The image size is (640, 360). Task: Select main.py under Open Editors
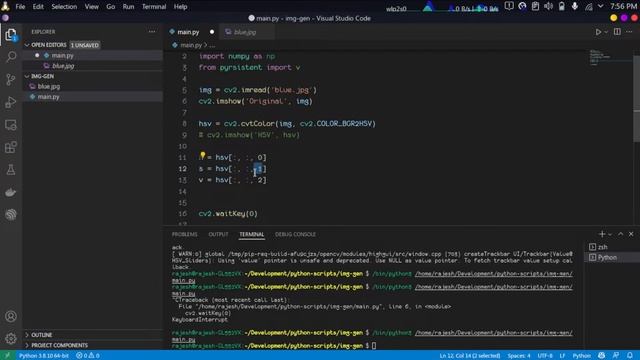[x=93, y=56]
